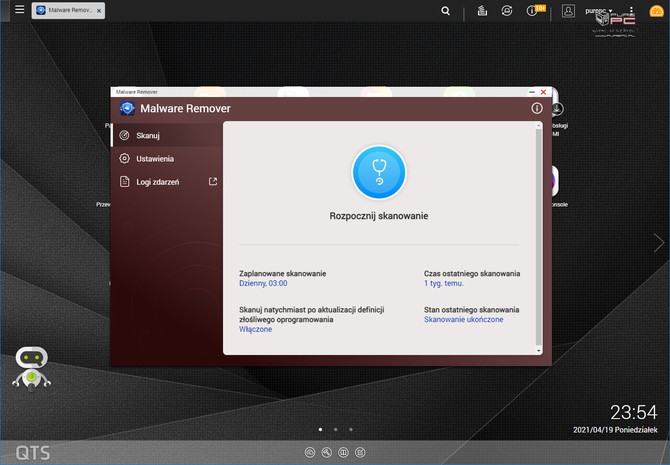
Task: Open the Qboost robot assistant
Action: [32, 368]
